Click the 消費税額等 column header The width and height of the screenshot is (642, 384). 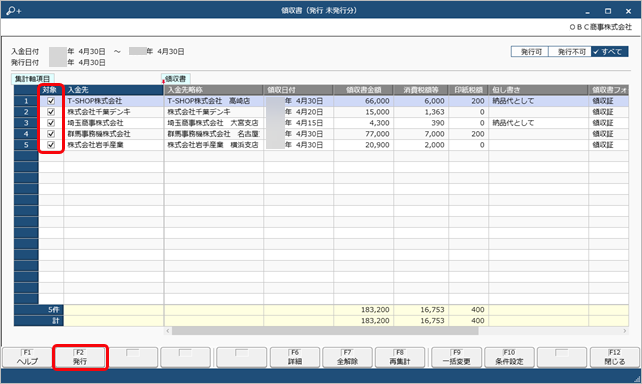[421, 90]
